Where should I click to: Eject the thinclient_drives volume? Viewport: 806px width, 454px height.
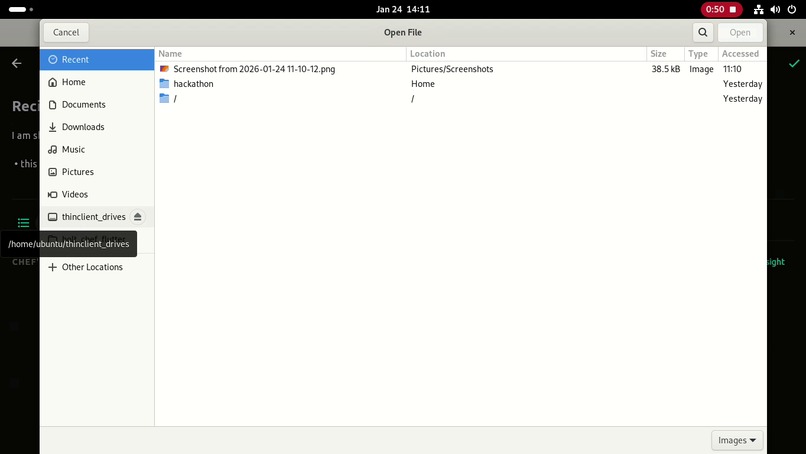click(x=137, y=217)
